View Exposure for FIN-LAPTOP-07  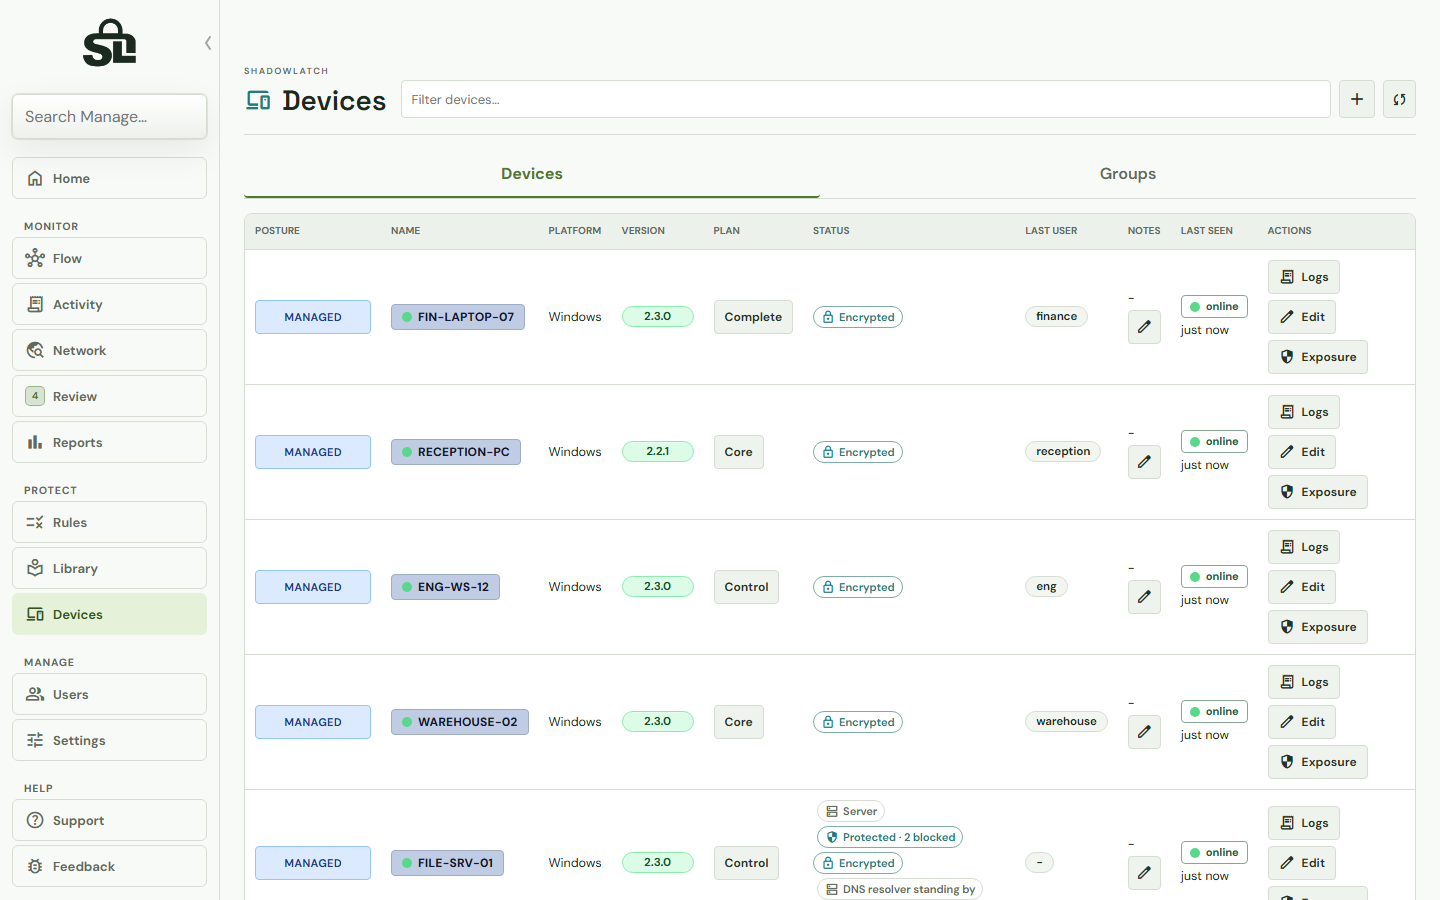[x=1318, y=357]
